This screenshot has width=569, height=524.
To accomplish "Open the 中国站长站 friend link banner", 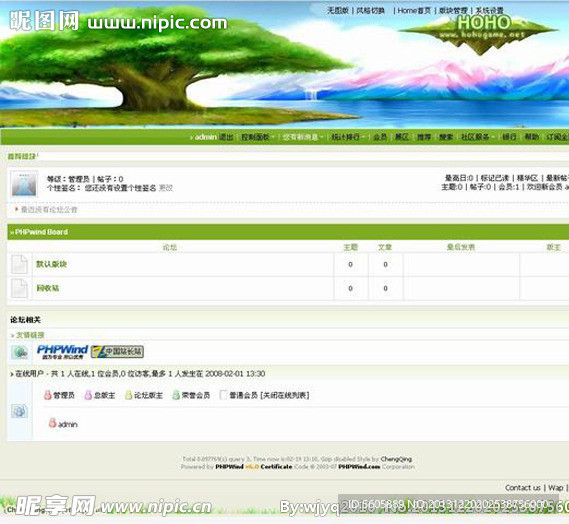I will pos(117,351).
